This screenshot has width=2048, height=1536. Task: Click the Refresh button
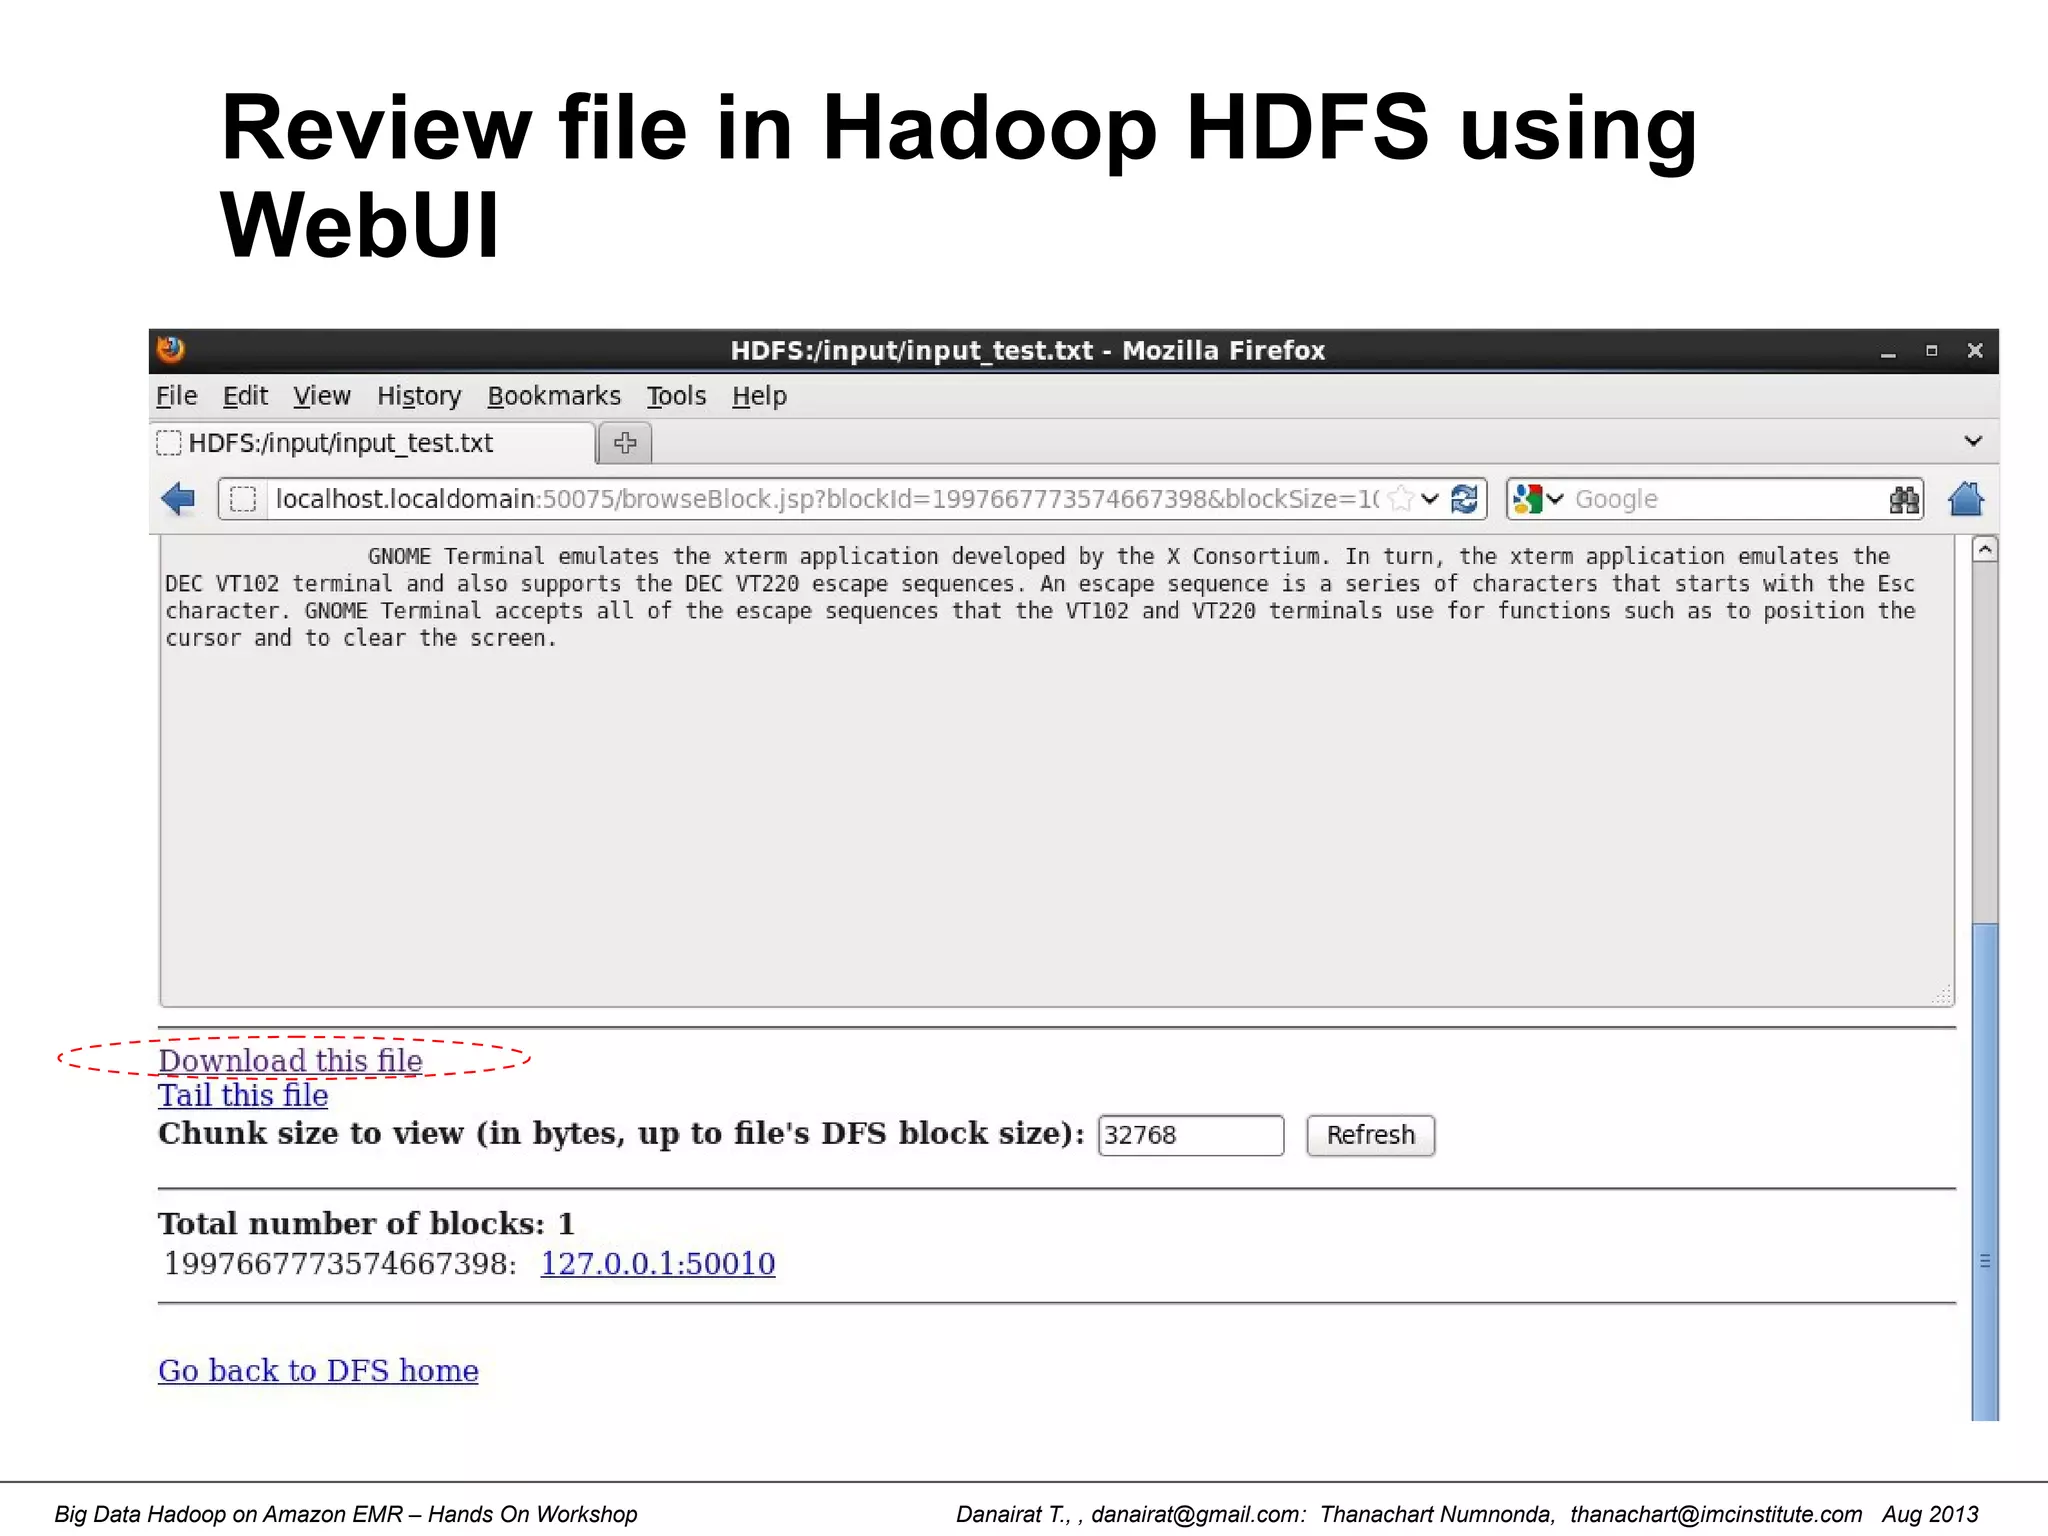click(1370, 1135)
